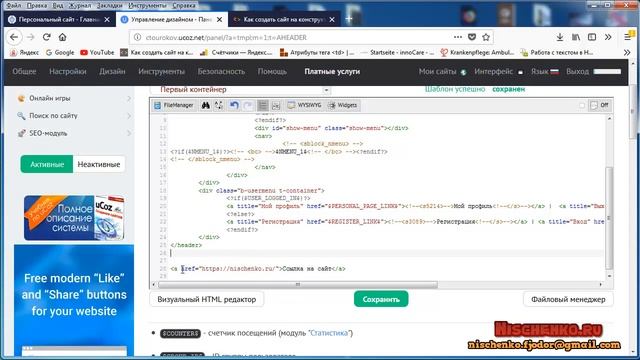640x360 pixels.
Task: Go forward in browser history
Action: [x=31, y=37]
